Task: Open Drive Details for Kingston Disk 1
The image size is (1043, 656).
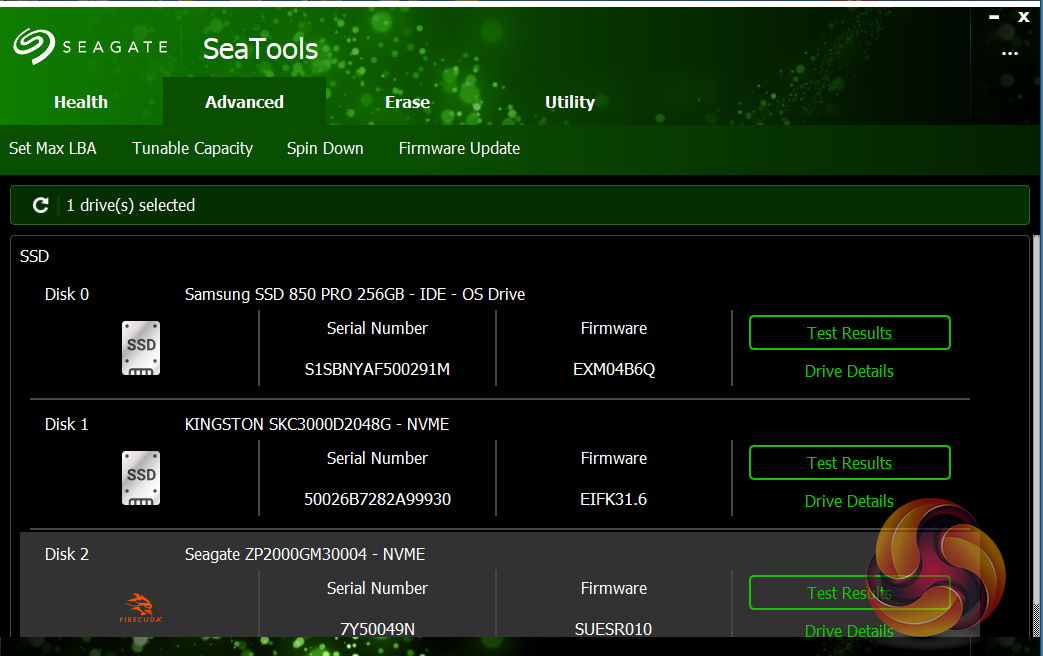Action: tap(849, 501)
